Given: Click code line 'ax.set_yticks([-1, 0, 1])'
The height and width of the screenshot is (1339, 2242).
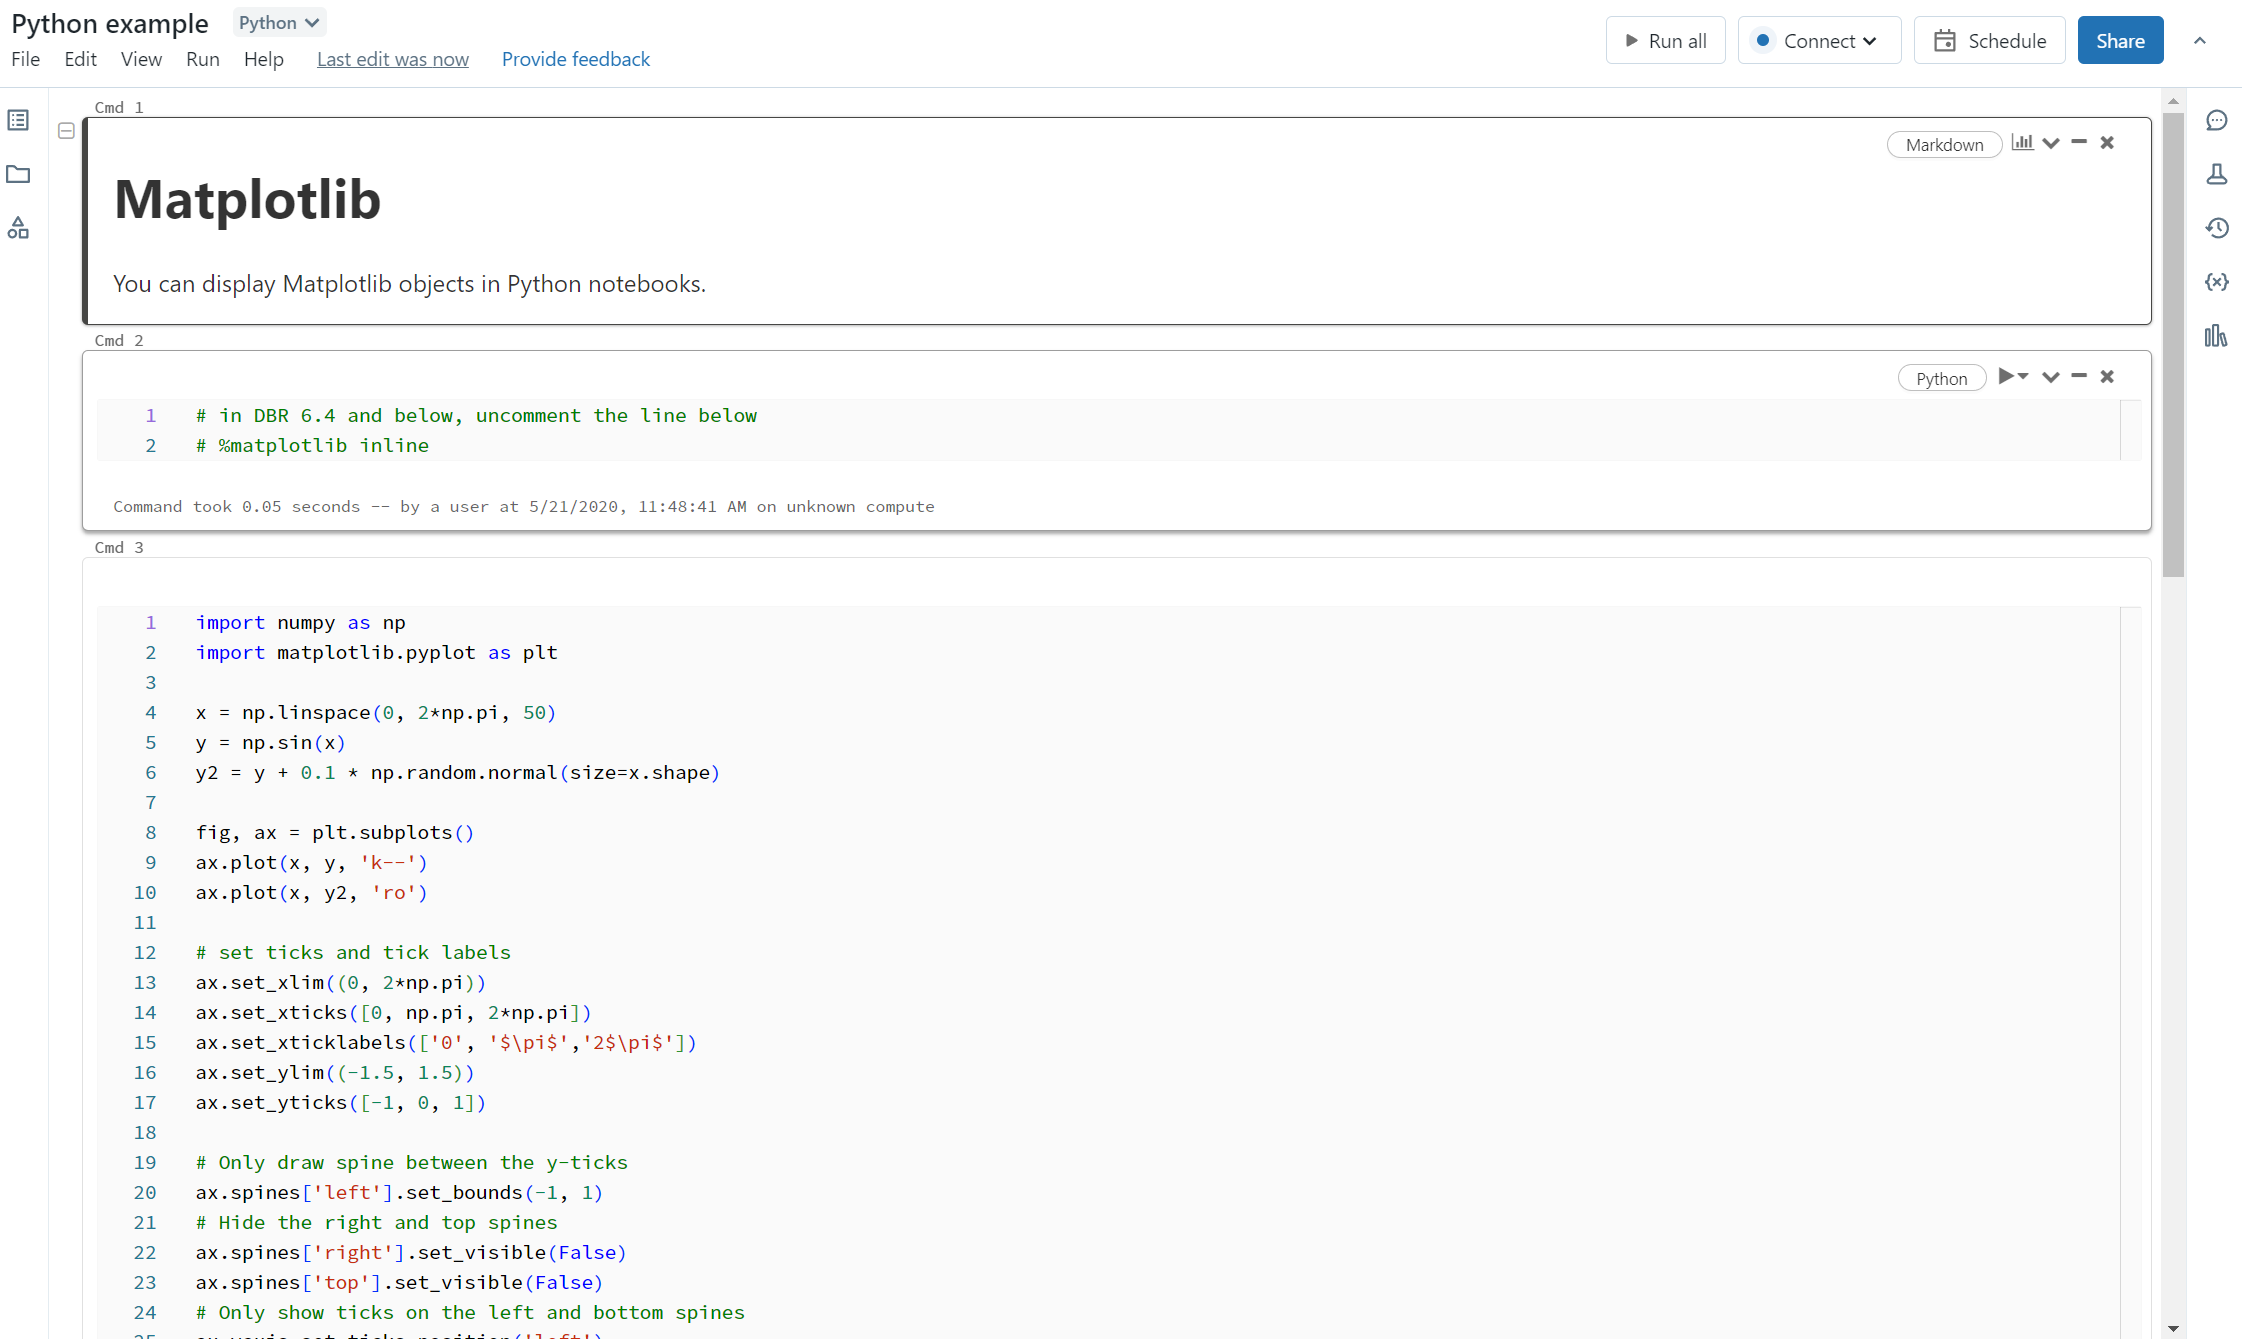Looking at the screenshot, I should coord(341,1103).
